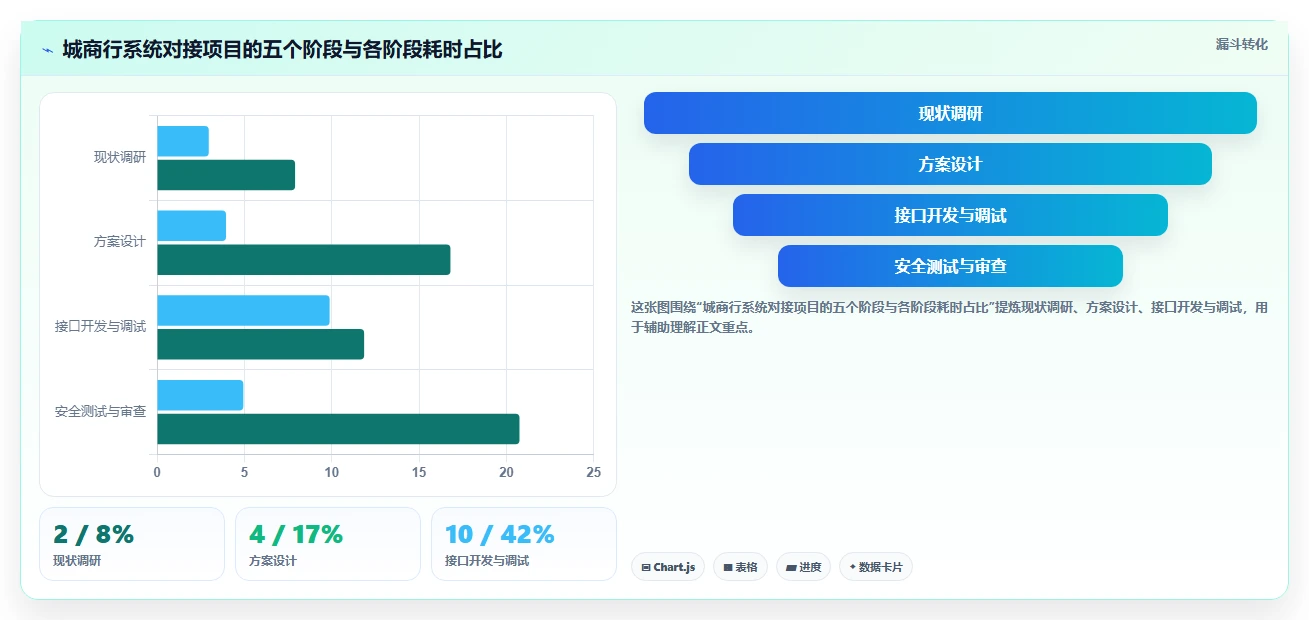This screenshot has width=1309, height=620.
Task: Click the 方案设计 chart axis label
Action: click(120, 242)
